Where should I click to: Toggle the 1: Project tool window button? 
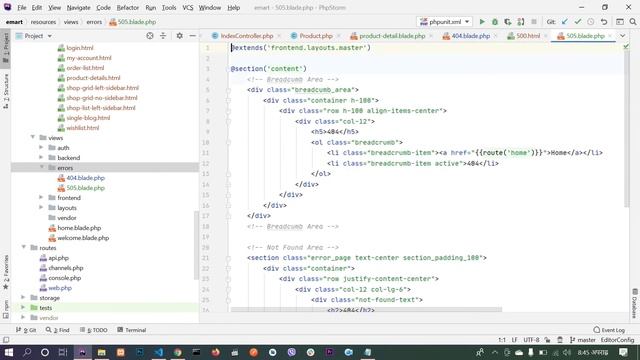point(6,48)
